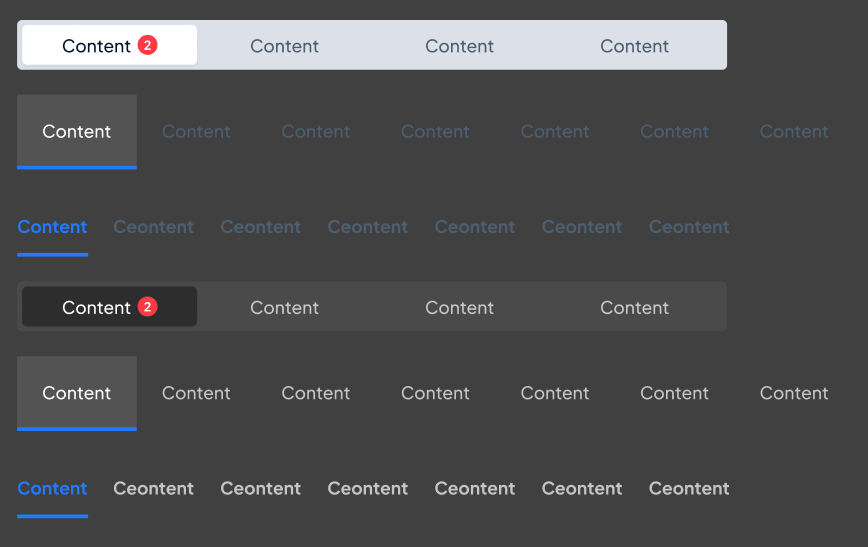Select the first dimmed Ceontent tab
868x547 pixels.
[153, 227]
